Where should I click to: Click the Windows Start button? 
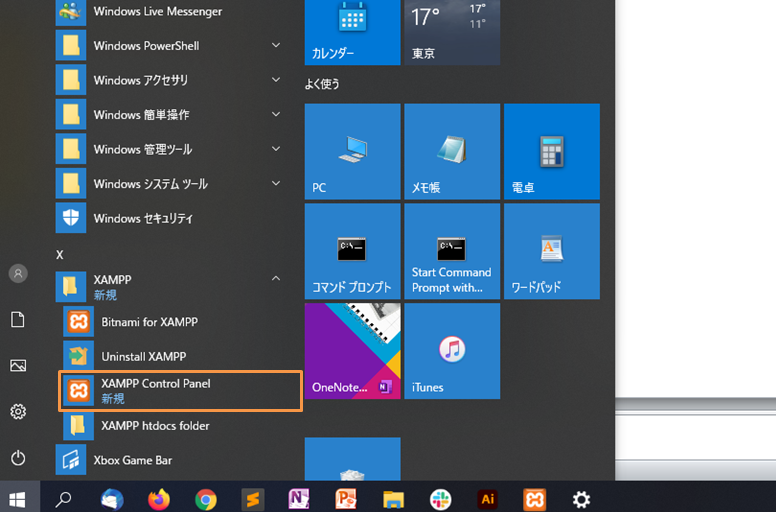pyautogui.click(x=18, y=499)
